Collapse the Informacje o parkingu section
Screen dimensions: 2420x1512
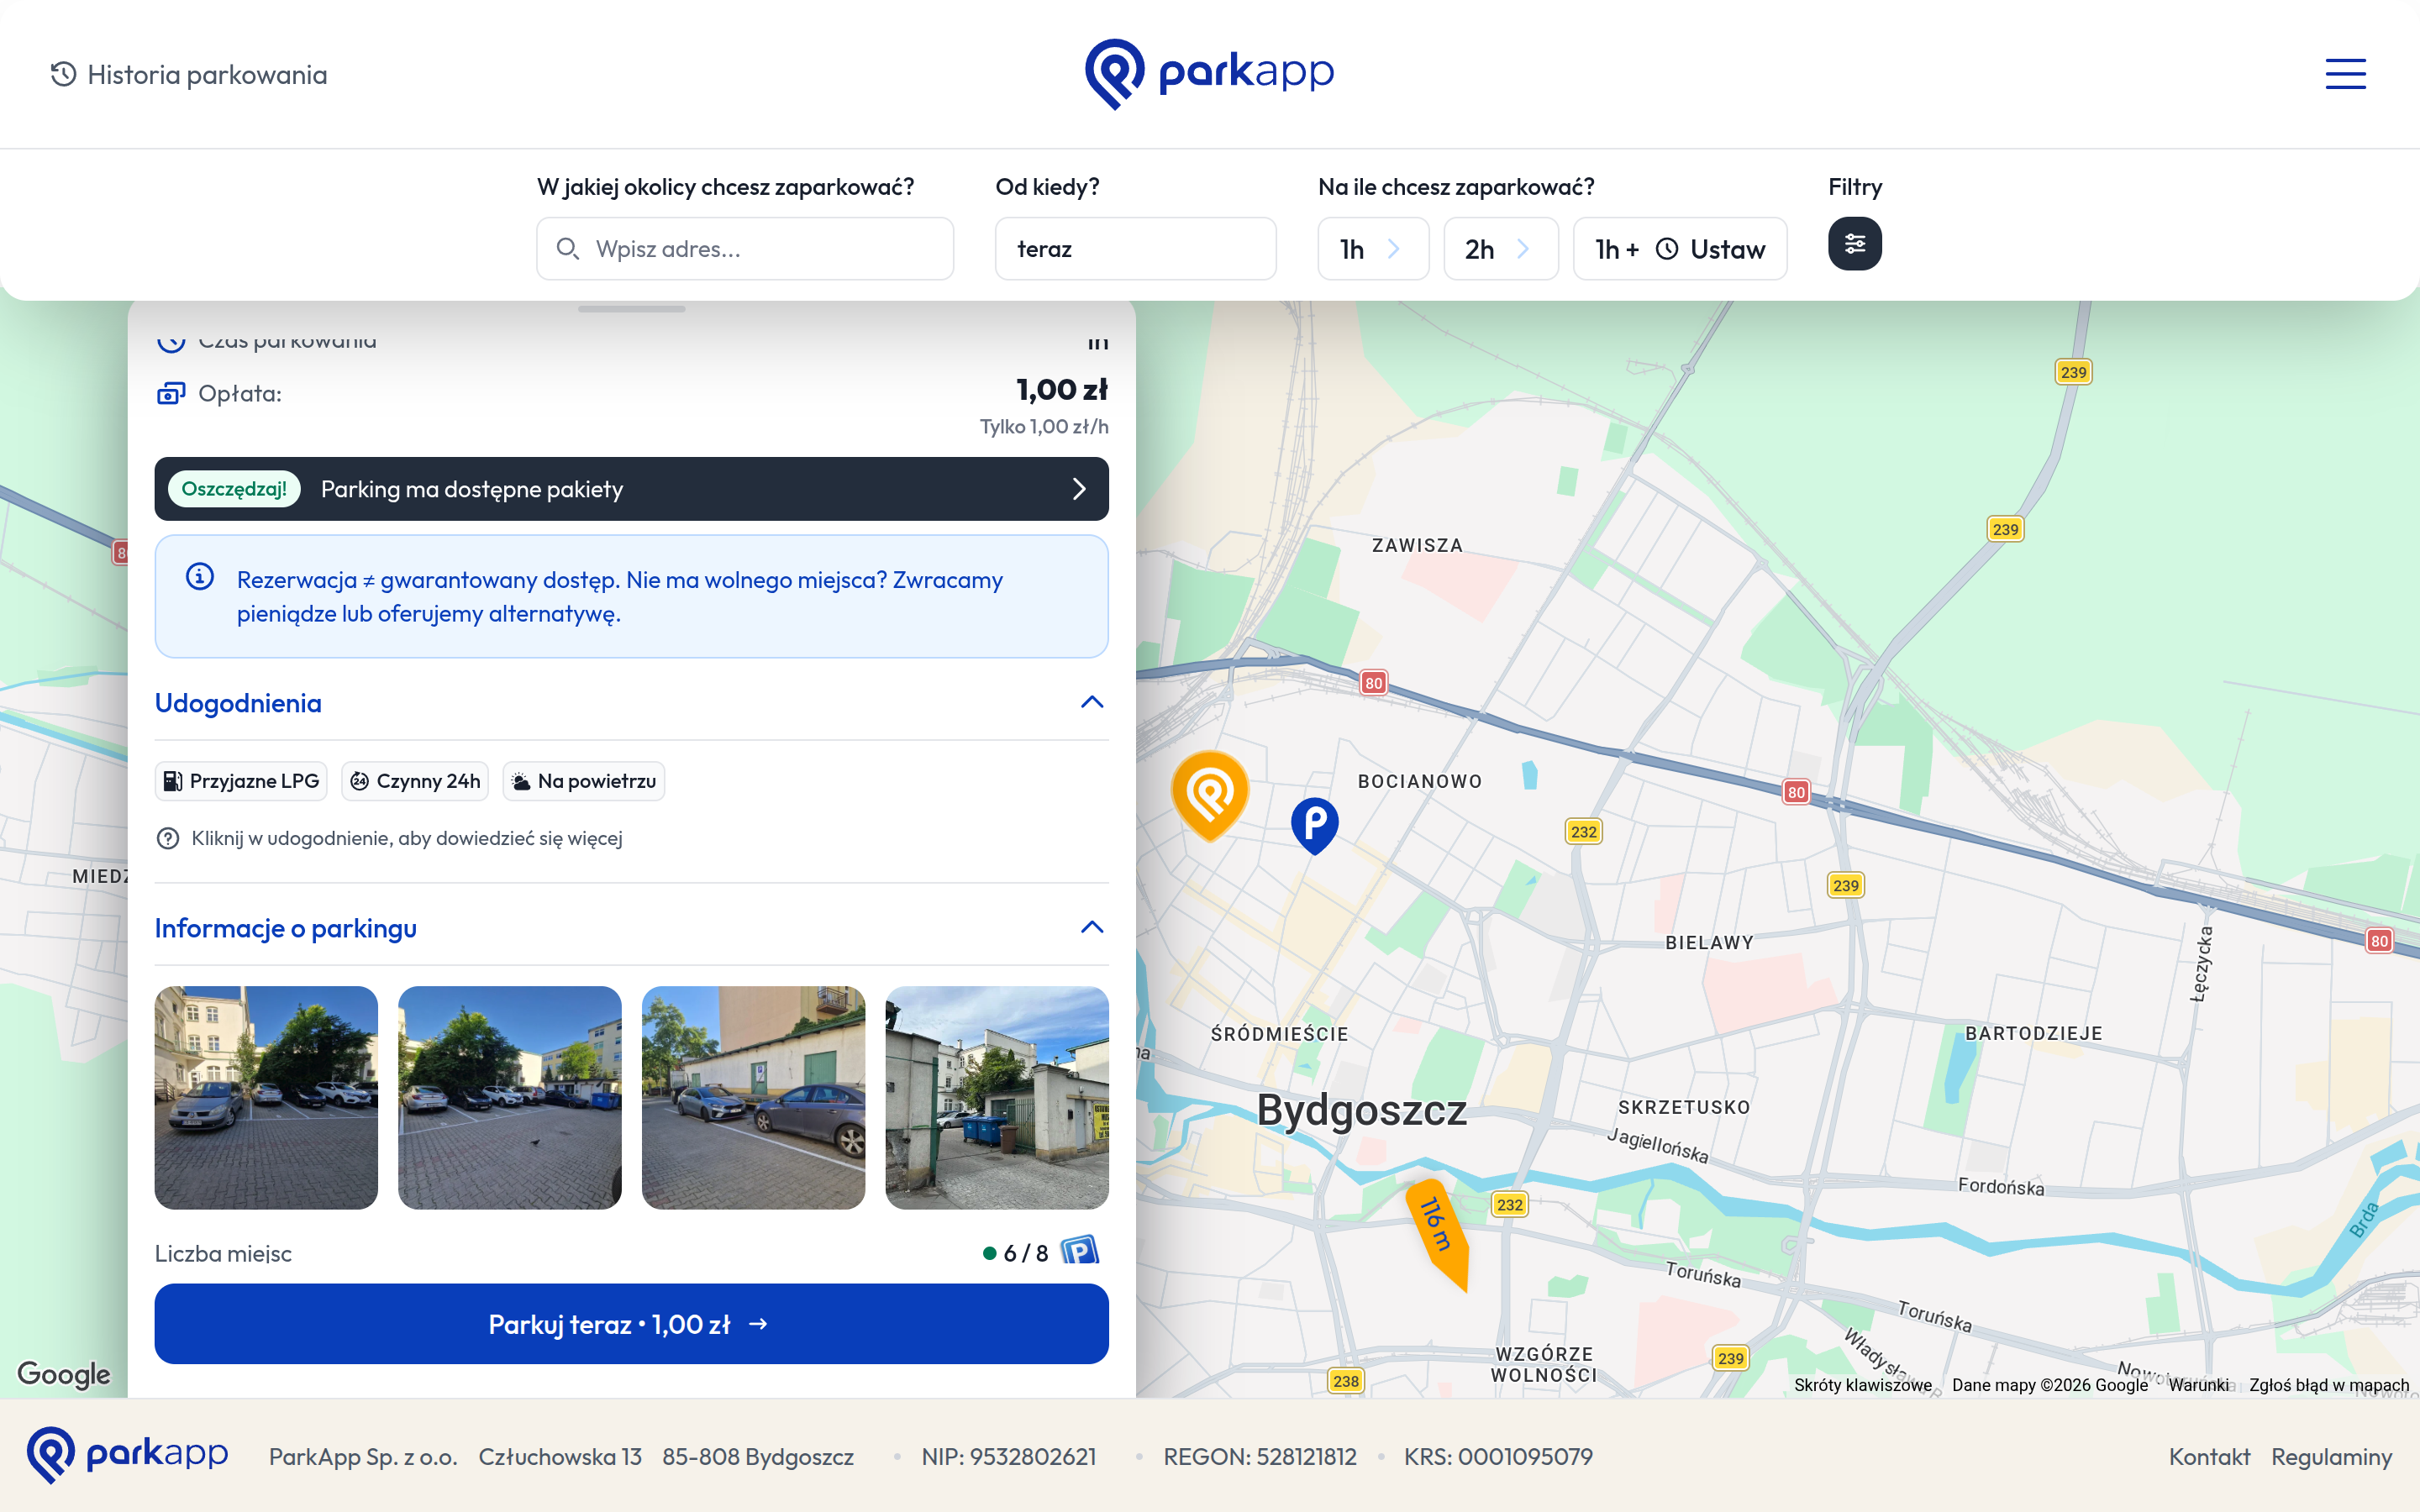[631, 928]
